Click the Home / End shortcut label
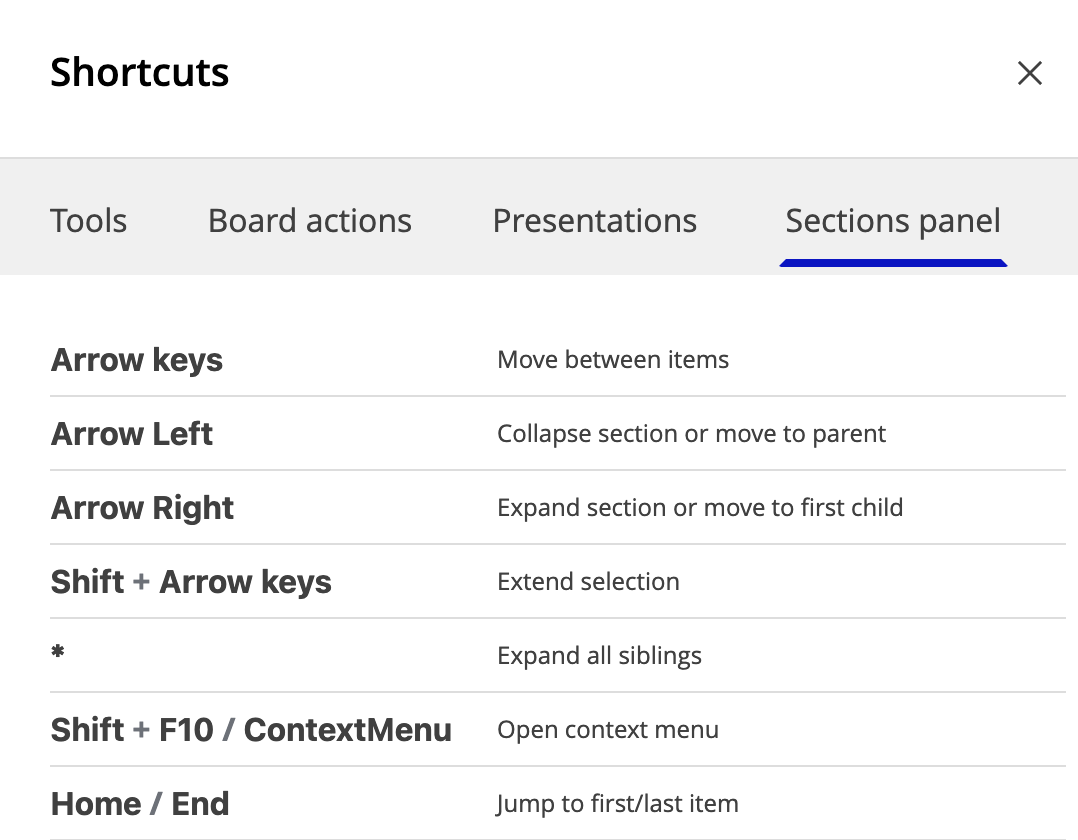The image size is (1078, 840). click(x=140, y=804)
